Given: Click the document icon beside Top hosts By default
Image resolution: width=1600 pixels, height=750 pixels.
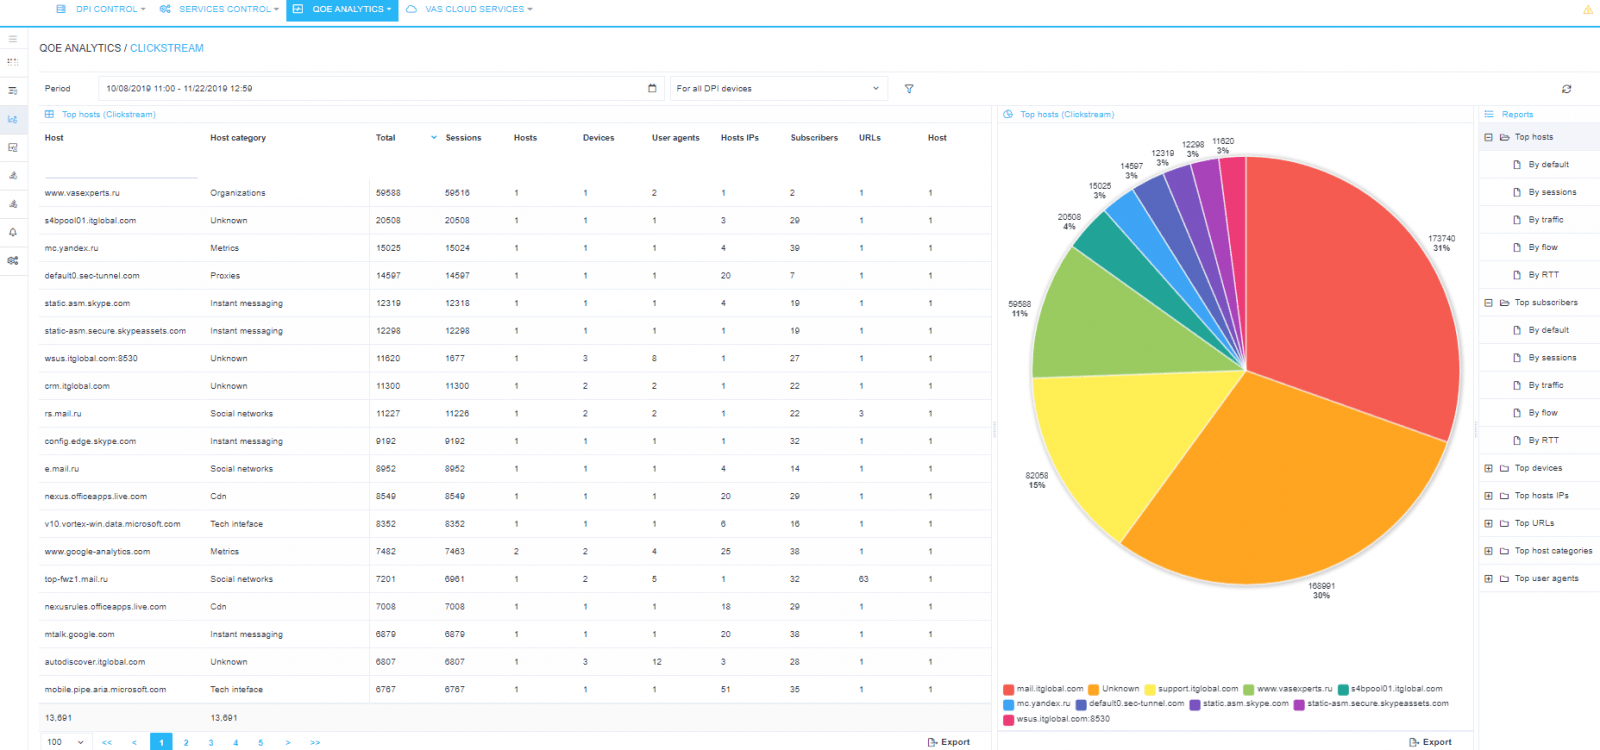Looking at the screenshot, I should pos(1517,164).
